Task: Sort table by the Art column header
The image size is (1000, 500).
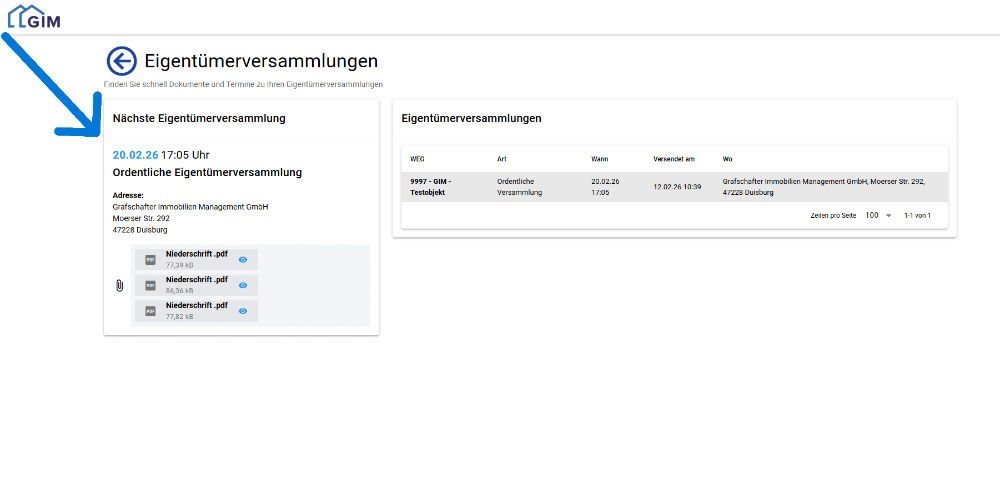Action: [502, 159]
